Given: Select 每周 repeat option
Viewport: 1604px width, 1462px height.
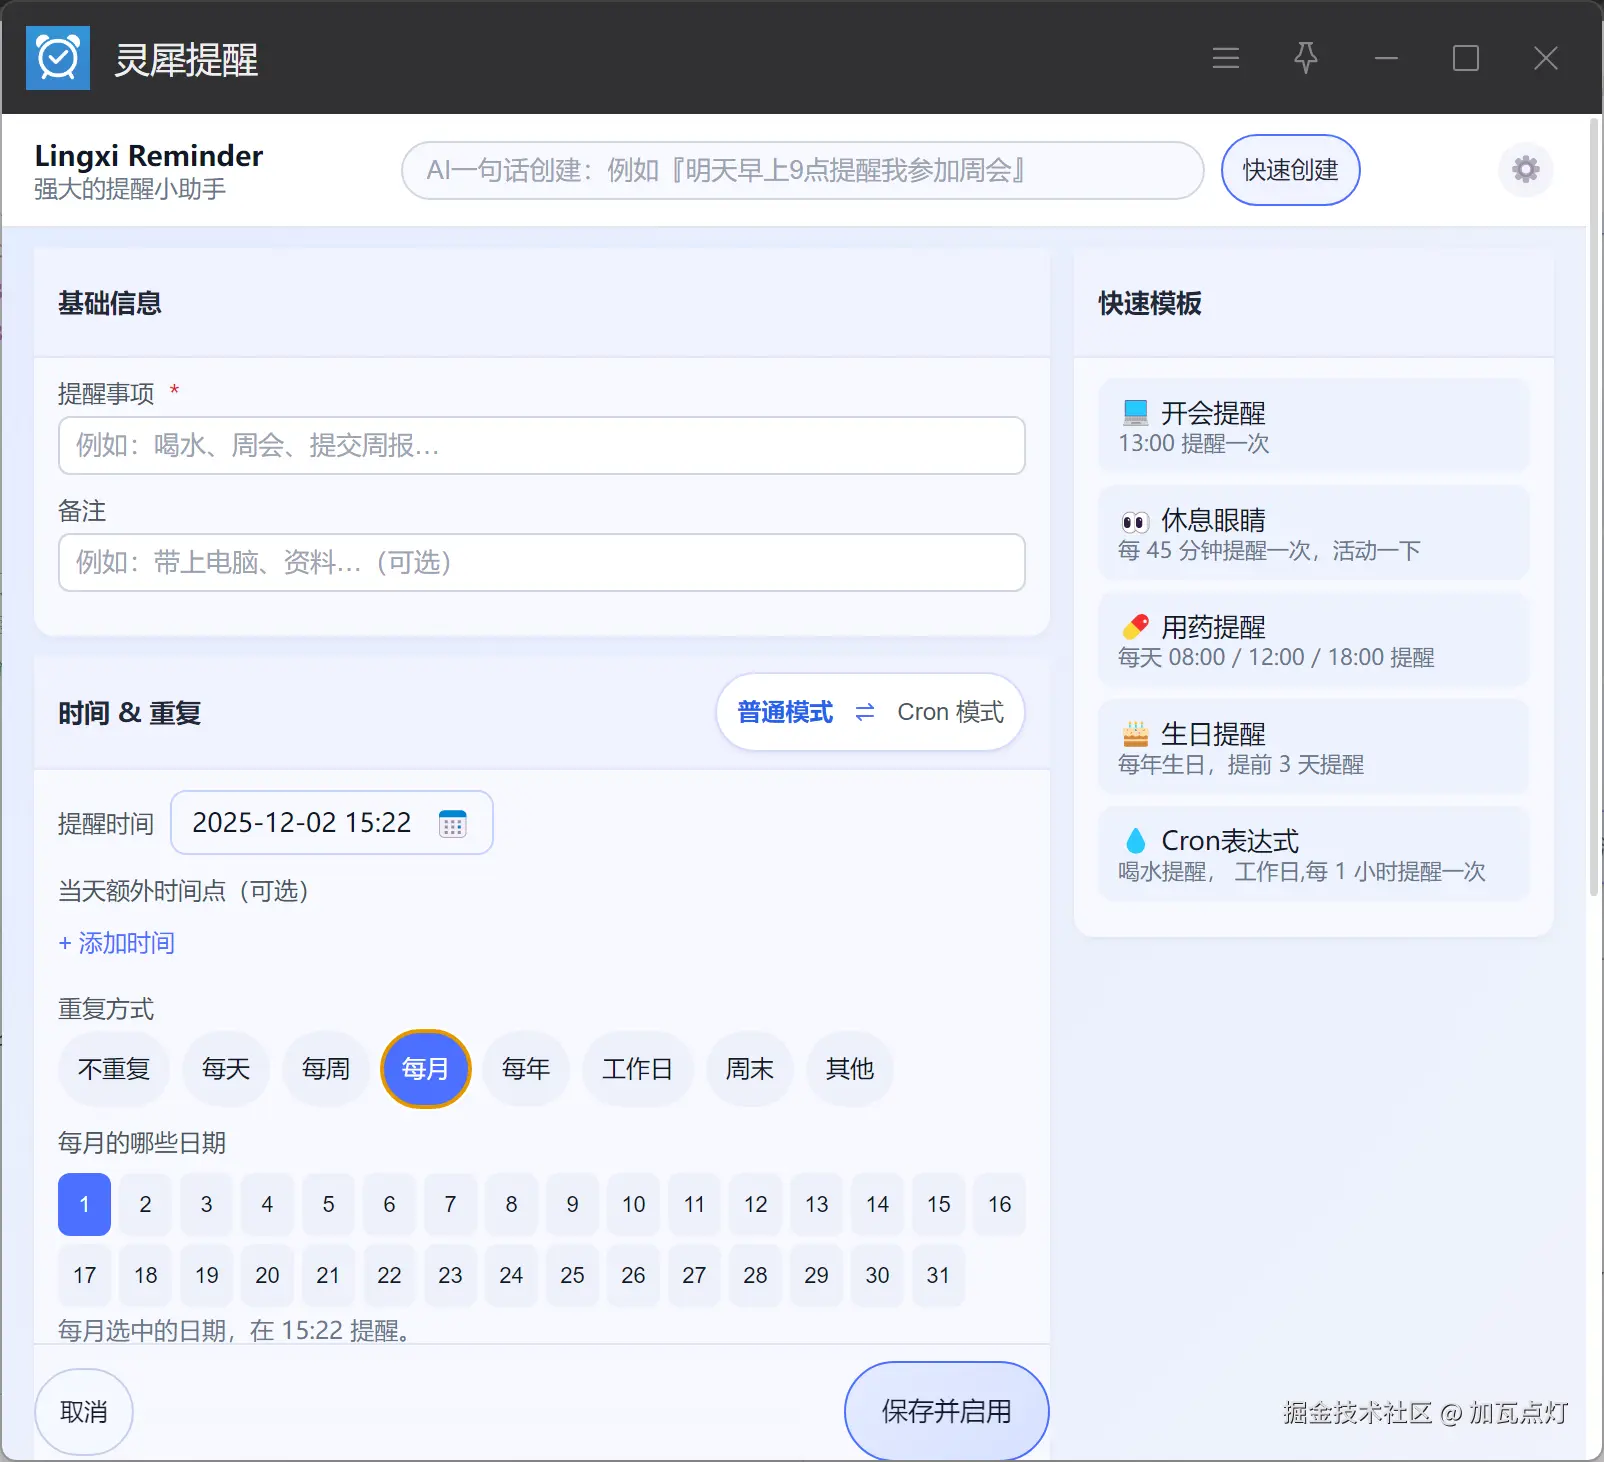Looking at the screenshot, I should (x=326, y=1069).
